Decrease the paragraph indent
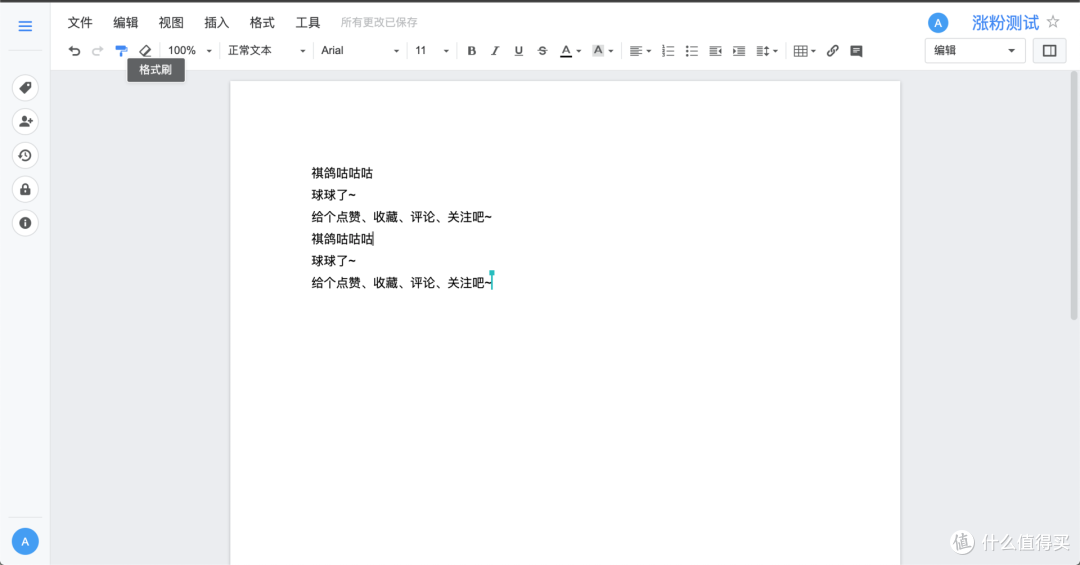Screen dimensions: 1080x565 715,51
